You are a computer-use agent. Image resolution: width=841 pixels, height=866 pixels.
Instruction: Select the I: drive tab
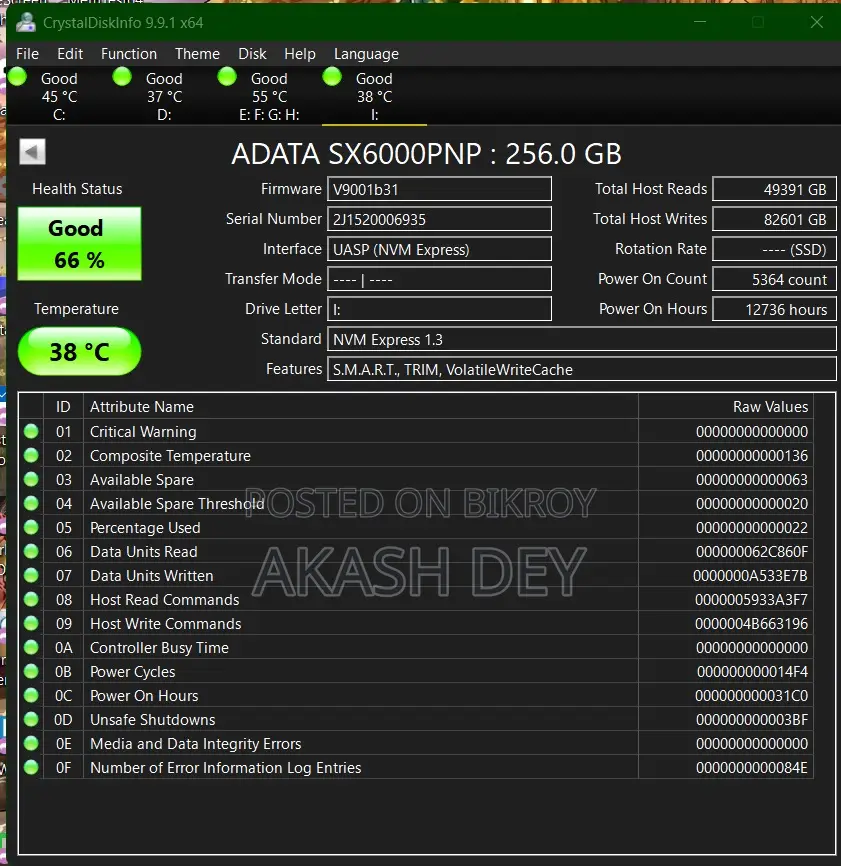[374, 96]
